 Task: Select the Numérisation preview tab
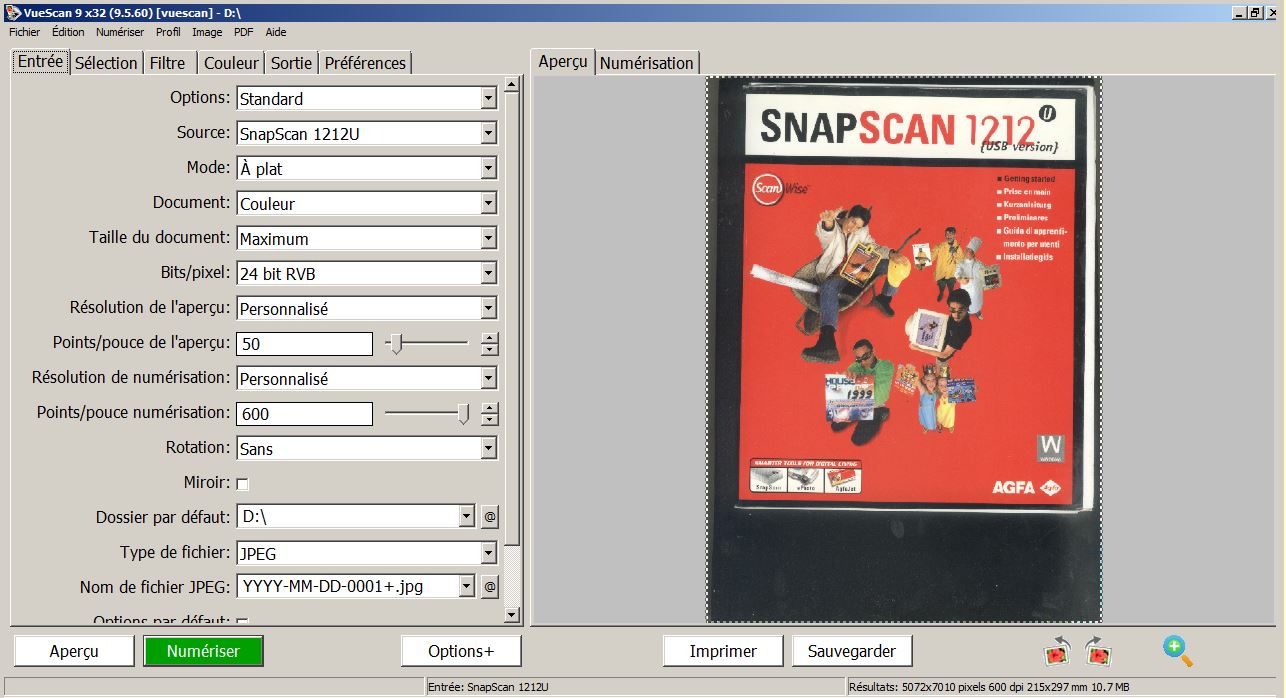coord(646,63)
